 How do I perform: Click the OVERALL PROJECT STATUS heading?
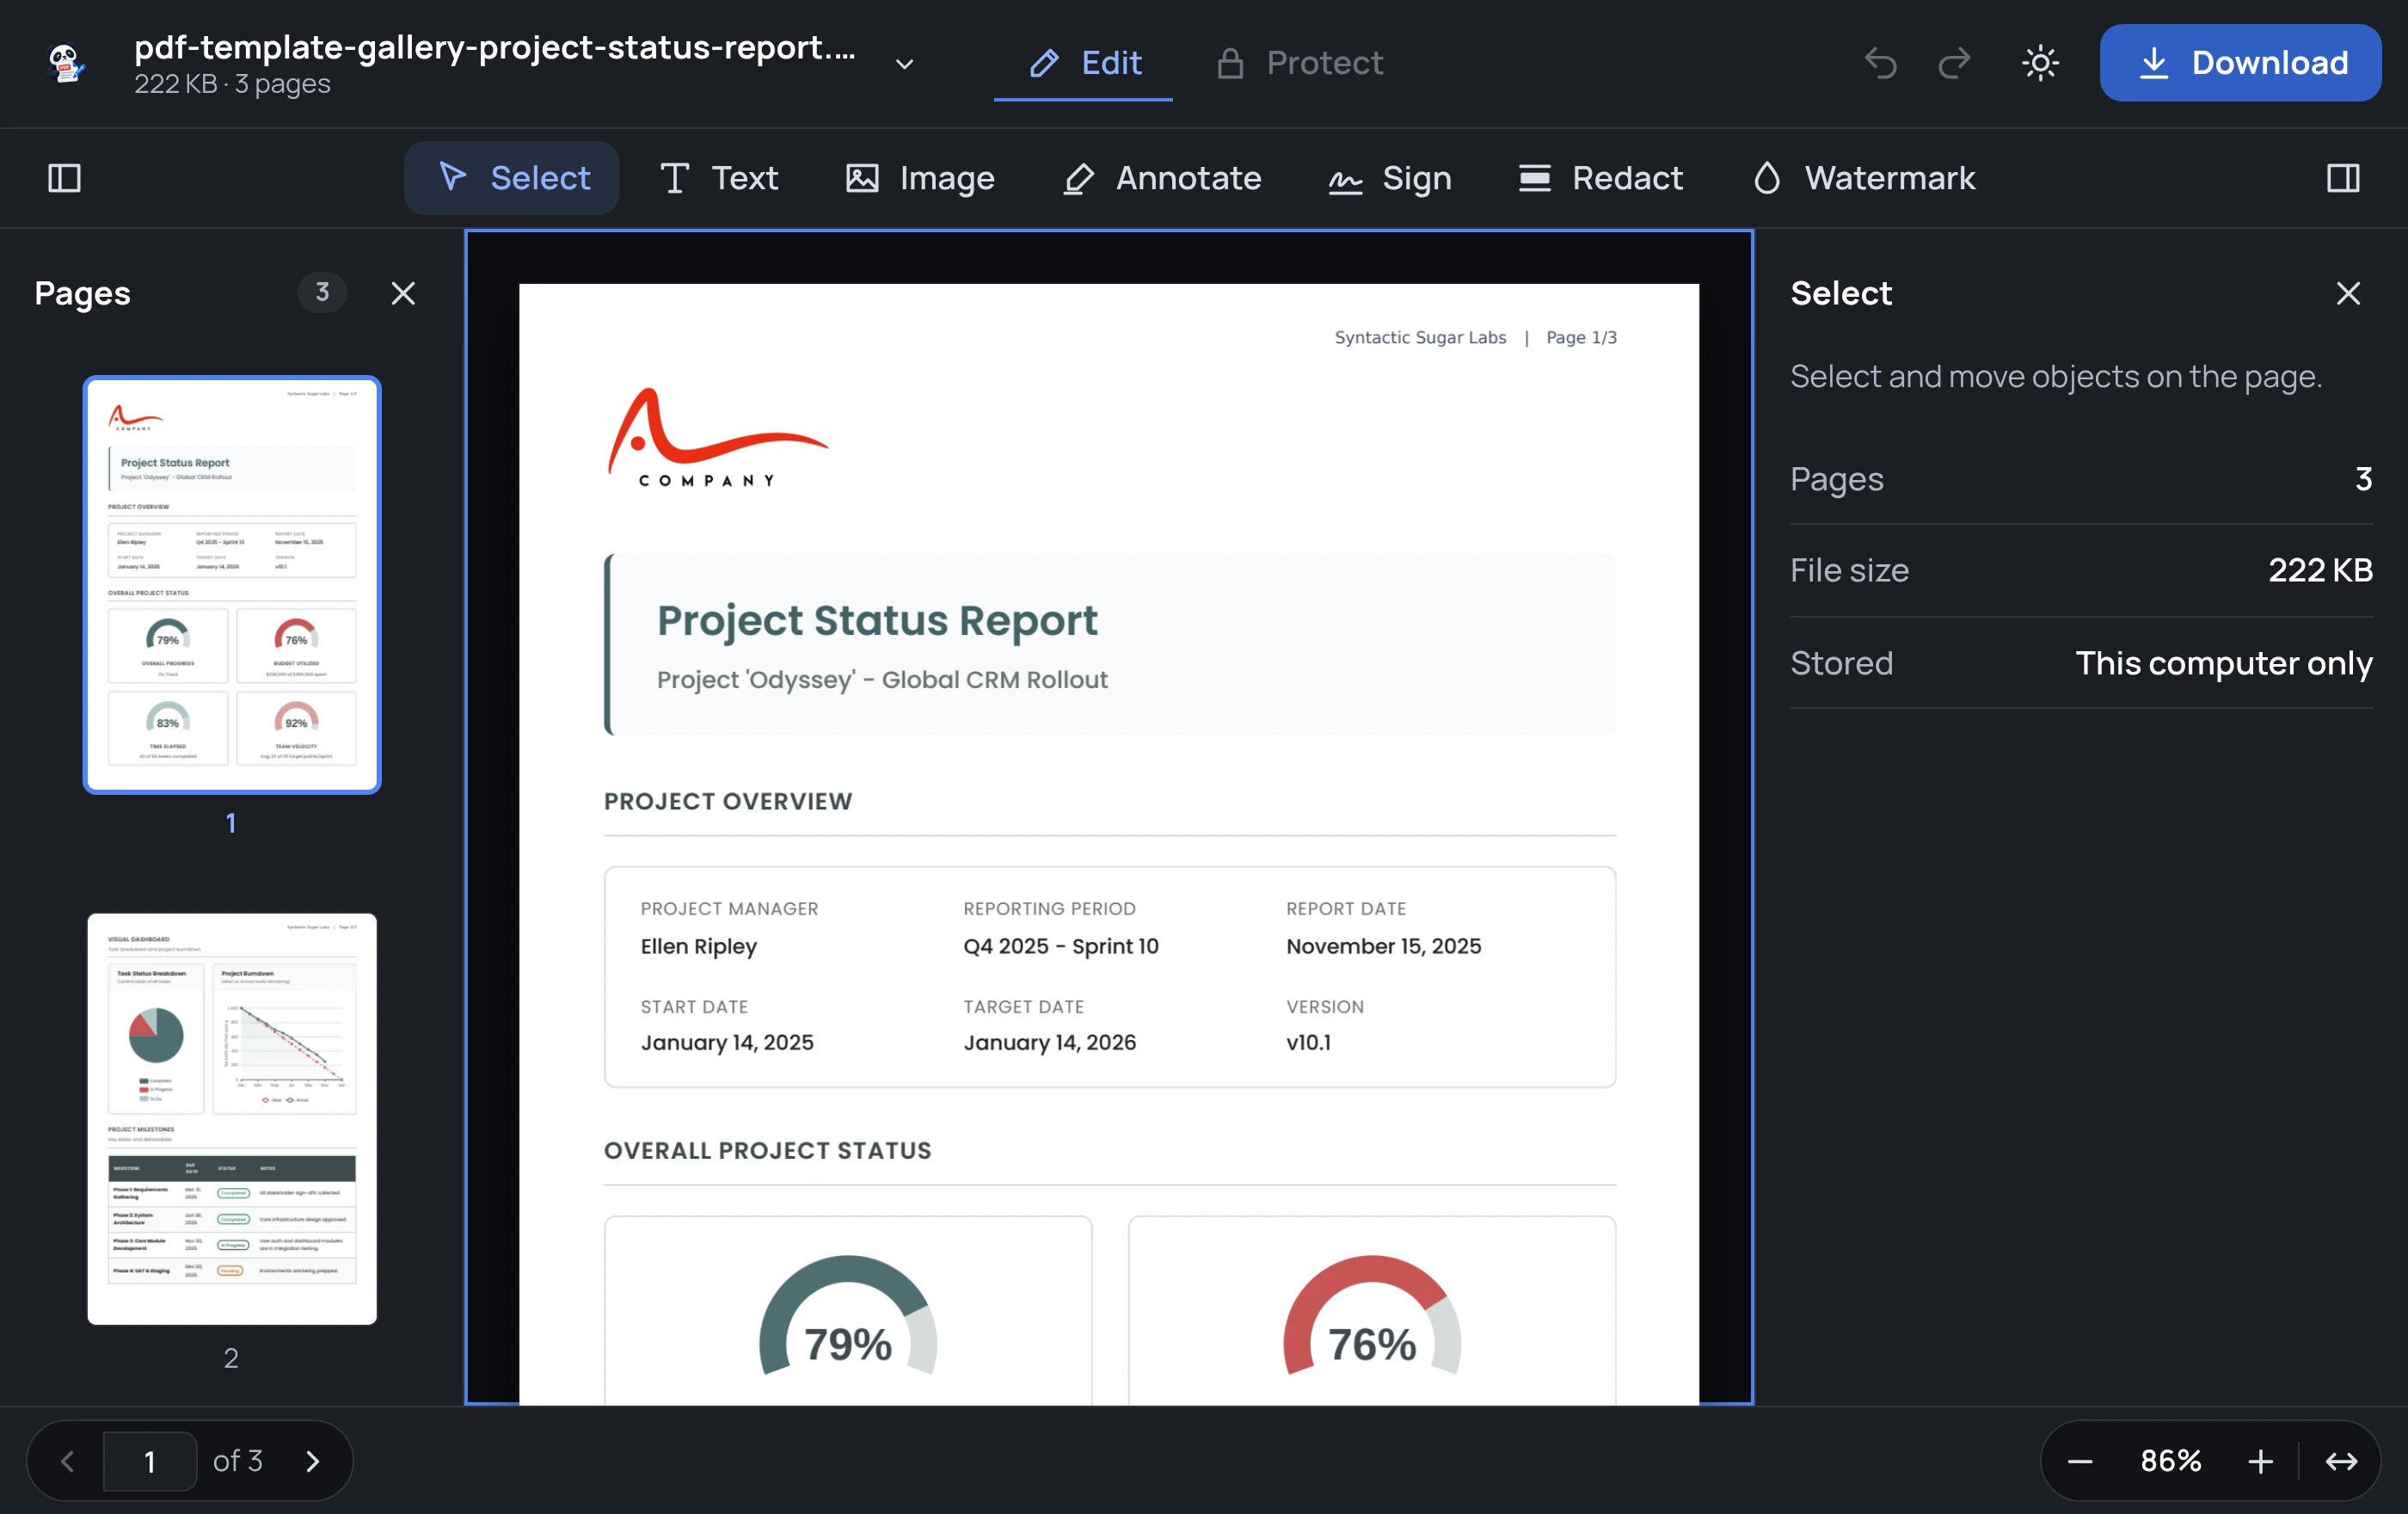point(767,1150)
